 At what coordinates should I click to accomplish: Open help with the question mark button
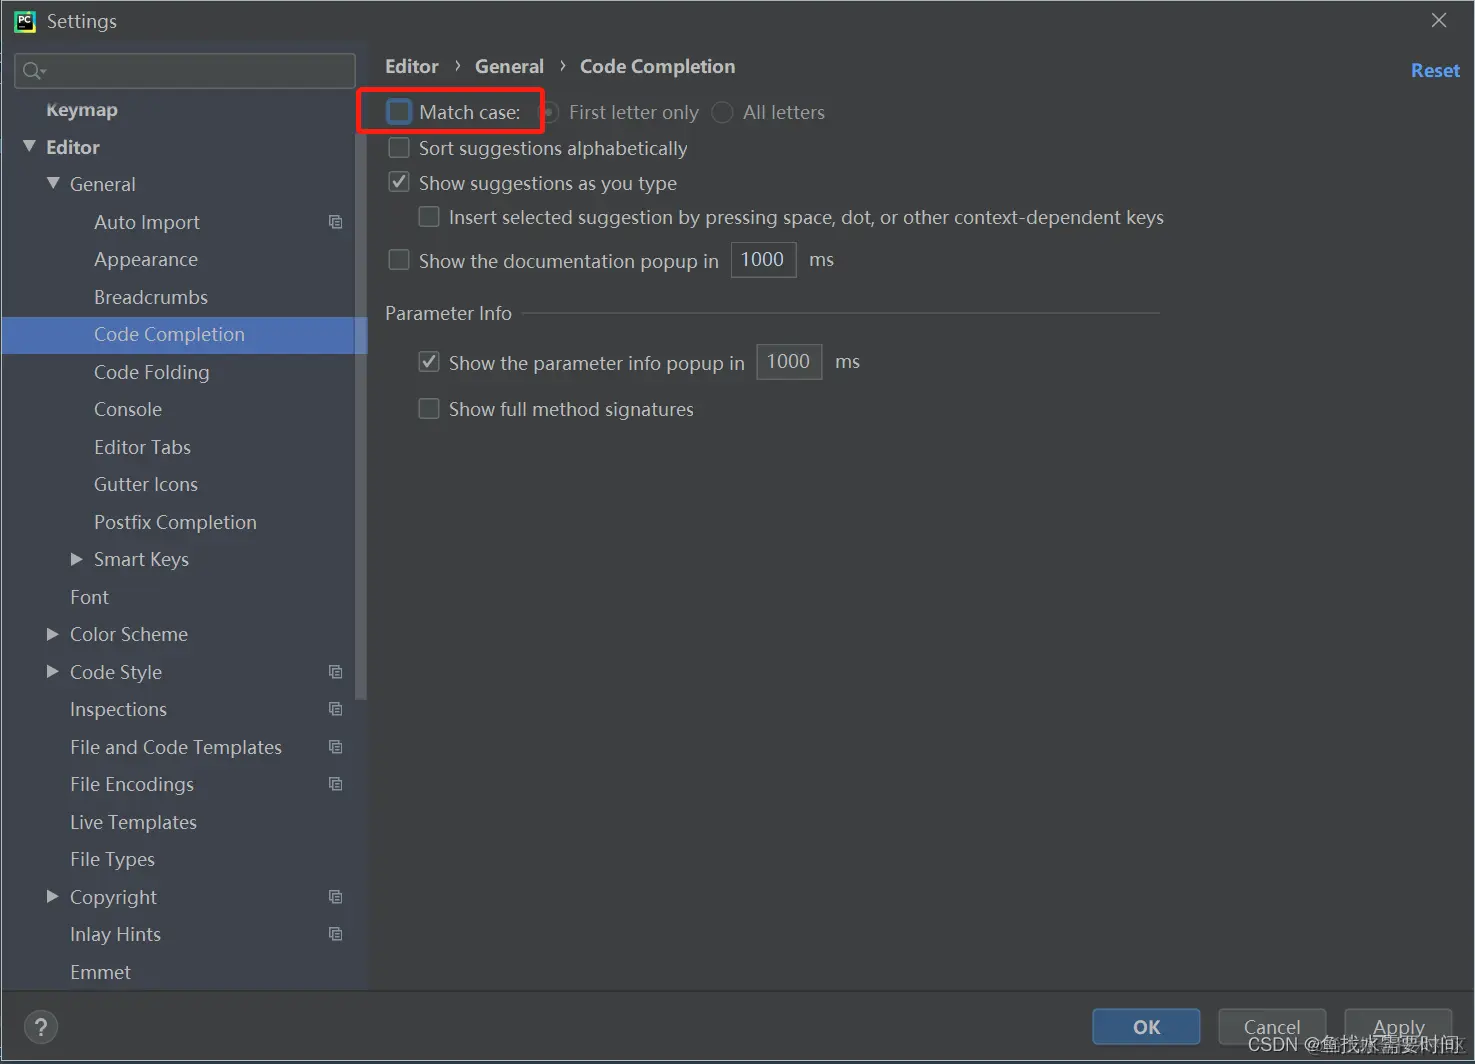(x=41, y=1027)
